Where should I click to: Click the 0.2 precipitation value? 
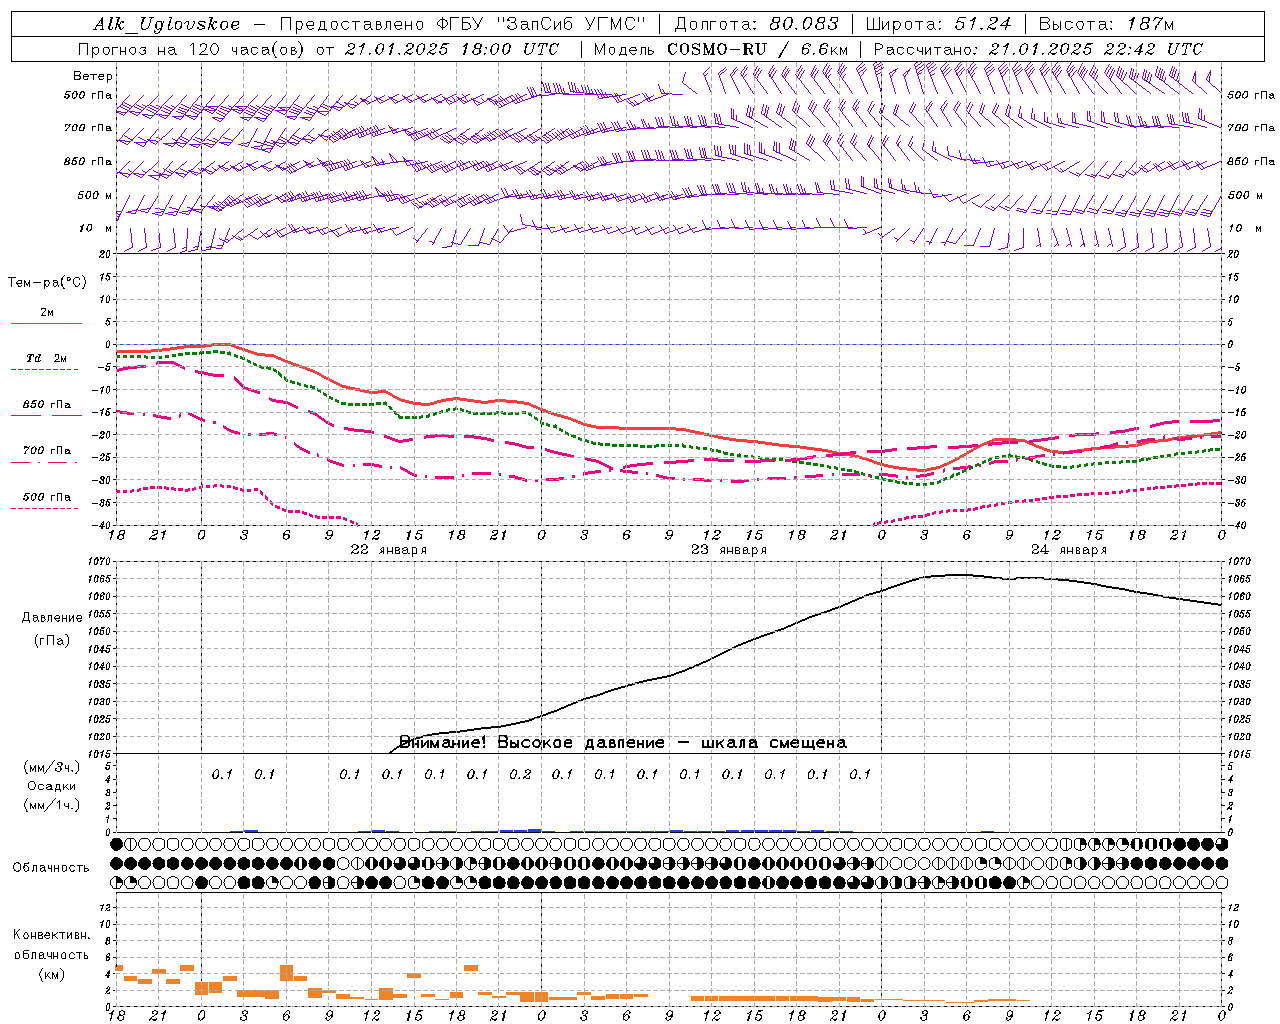click(520, 774)
